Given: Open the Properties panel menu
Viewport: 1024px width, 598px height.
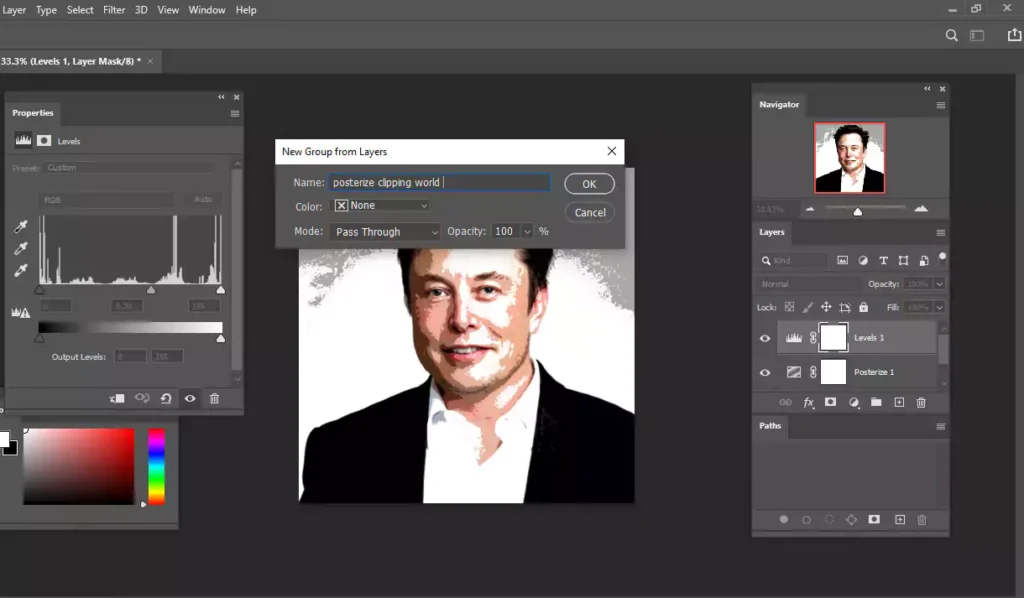Looking at the screenshot, I should [234, 114].
